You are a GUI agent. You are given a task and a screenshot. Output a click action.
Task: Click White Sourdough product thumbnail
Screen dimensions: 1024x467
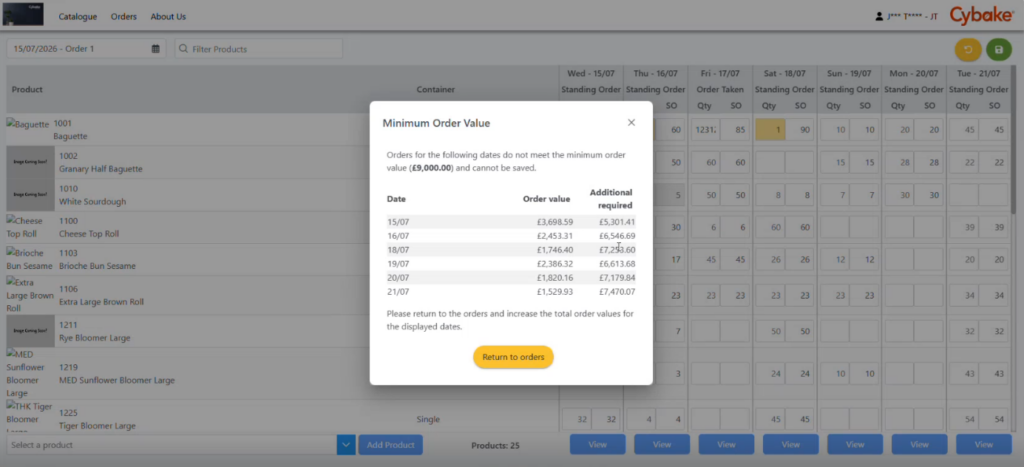(x=31, y=195)
